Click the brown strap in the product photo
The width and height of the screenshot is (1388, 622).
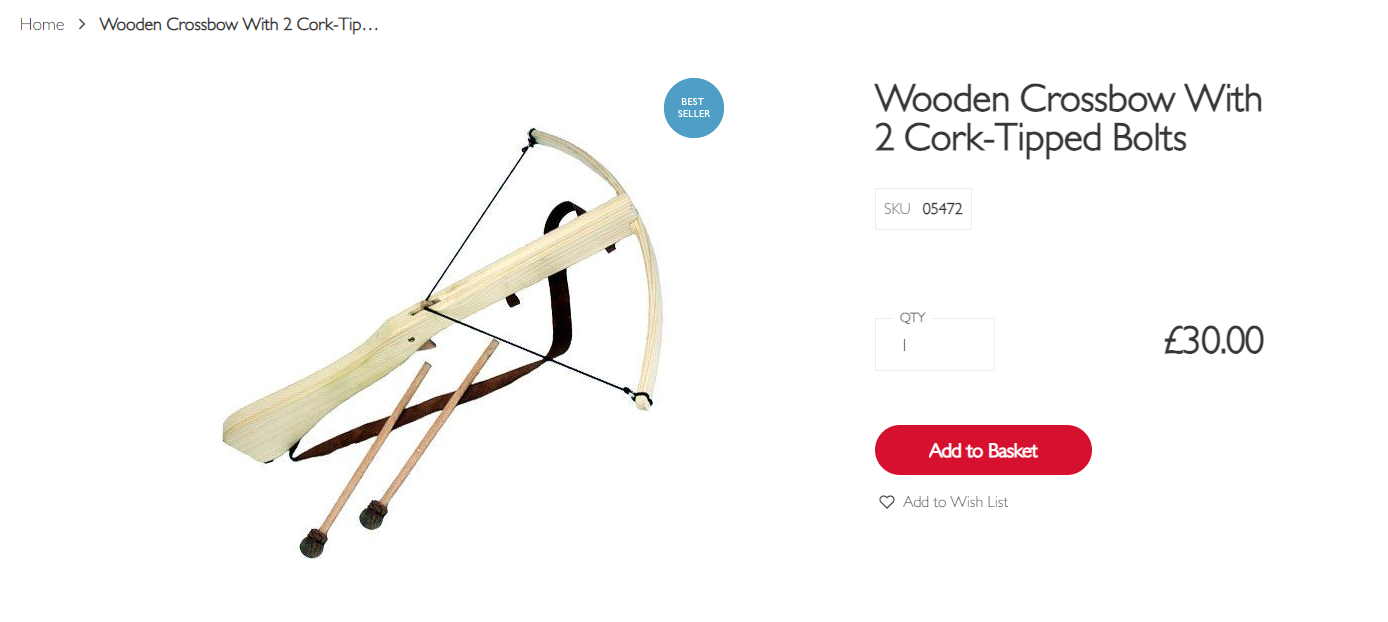pyautogui.click(x=560, y=300)
